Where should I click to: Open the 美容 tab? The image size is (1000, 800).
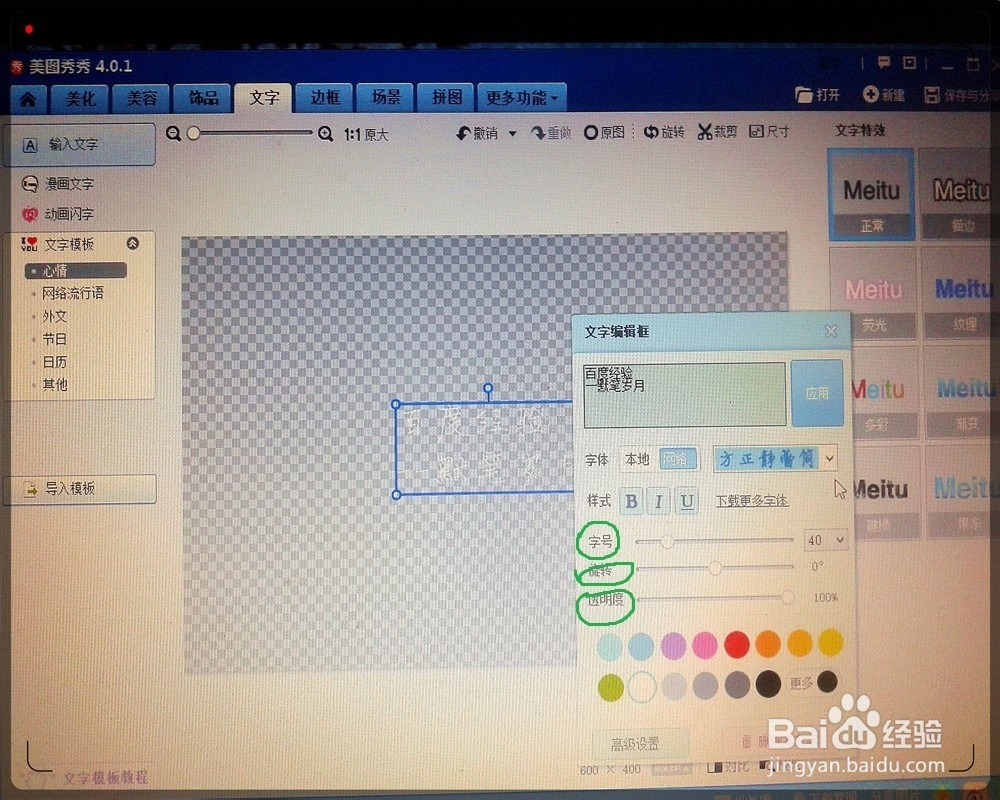[x=142, y=98]
